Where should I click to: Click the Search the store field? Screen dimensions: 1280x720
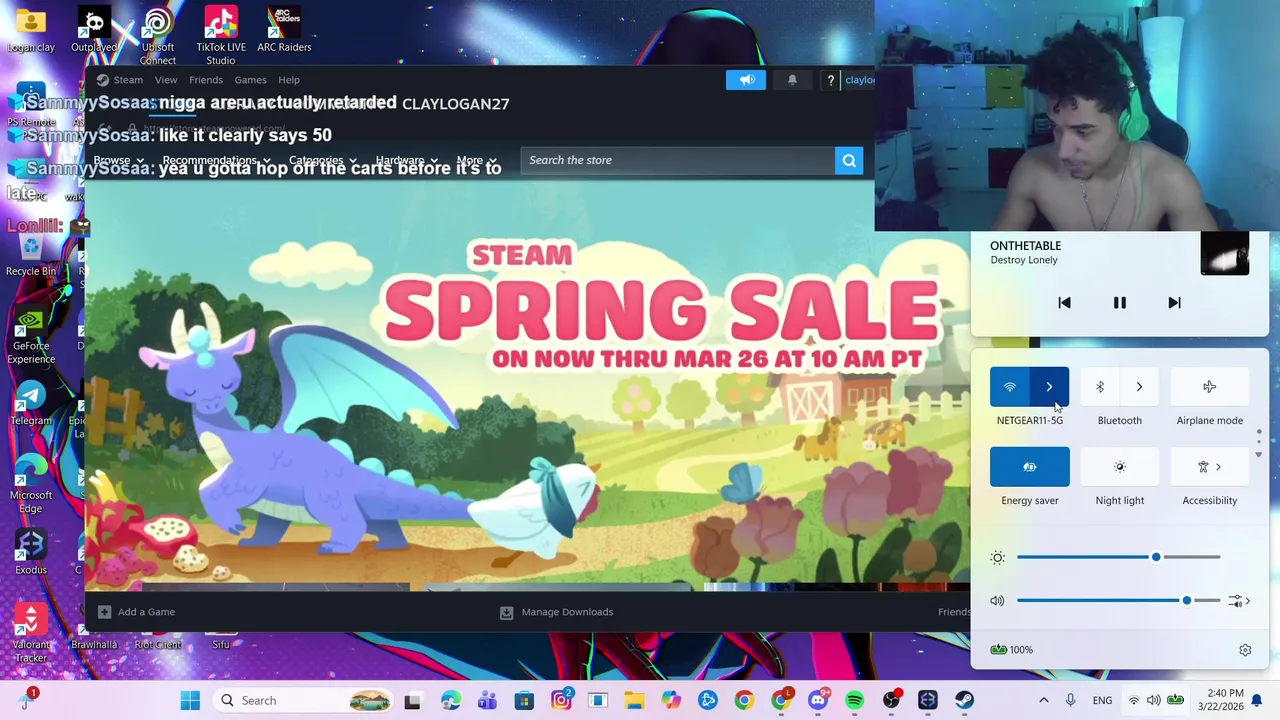click(677, 160)
